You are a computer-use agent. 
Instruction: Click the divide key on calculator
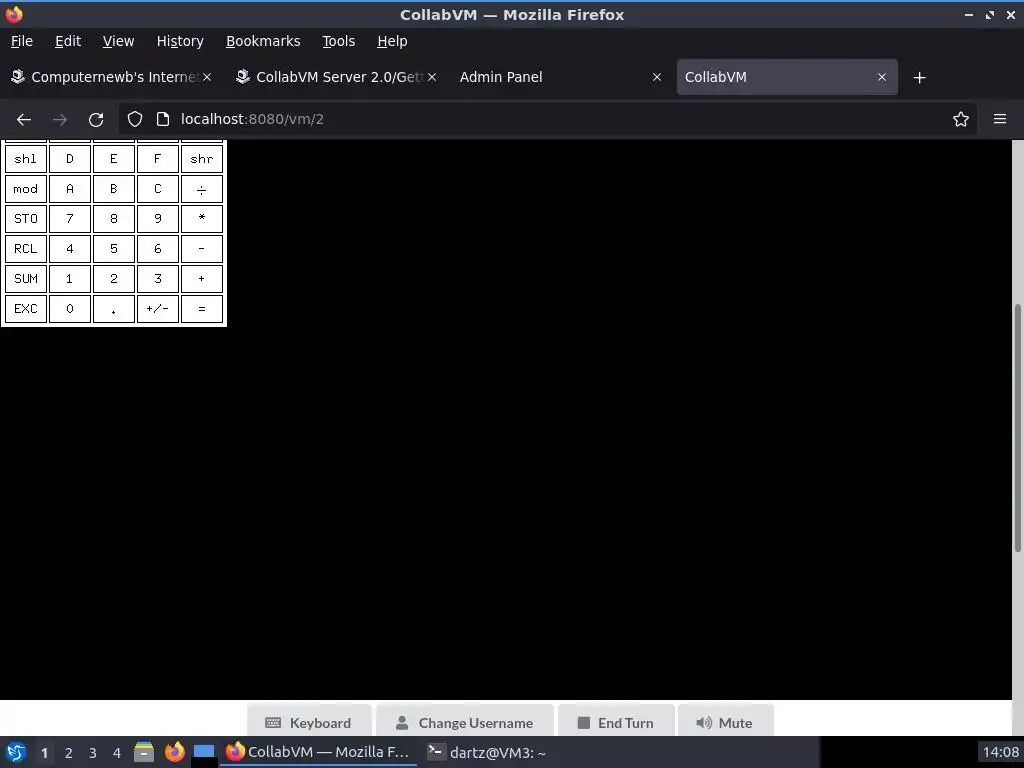[x=202, y=189]
